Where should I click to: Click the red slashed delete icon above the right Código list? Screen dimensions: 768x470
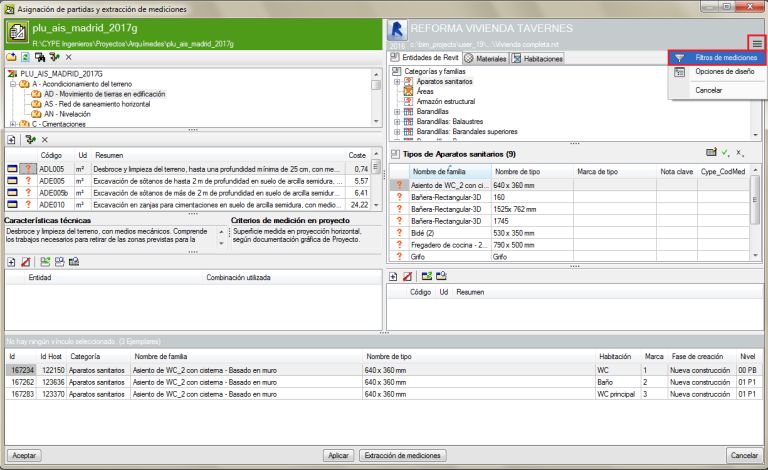tap(407, 277)
